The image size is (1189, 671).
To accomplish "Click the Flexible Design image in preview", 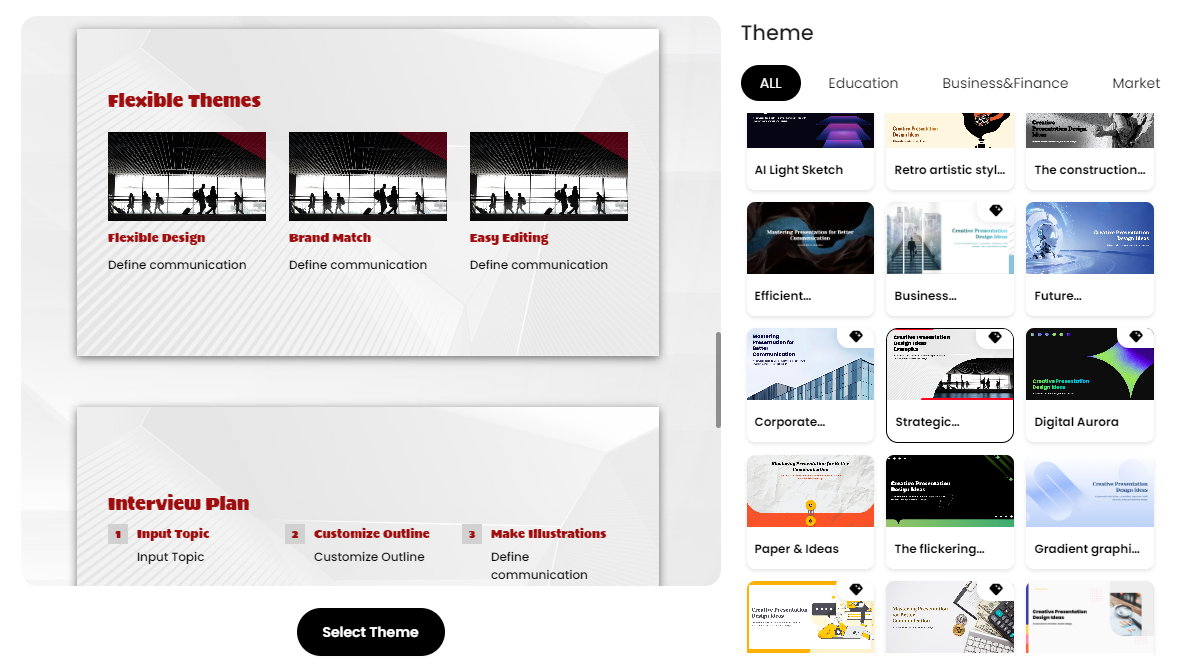I will [187, 177].
